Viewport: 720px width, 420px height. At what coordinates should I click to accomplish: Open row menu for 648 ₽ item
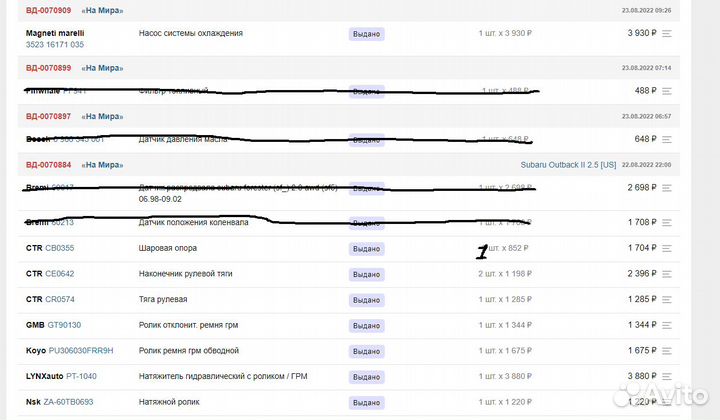pos(667,139)
